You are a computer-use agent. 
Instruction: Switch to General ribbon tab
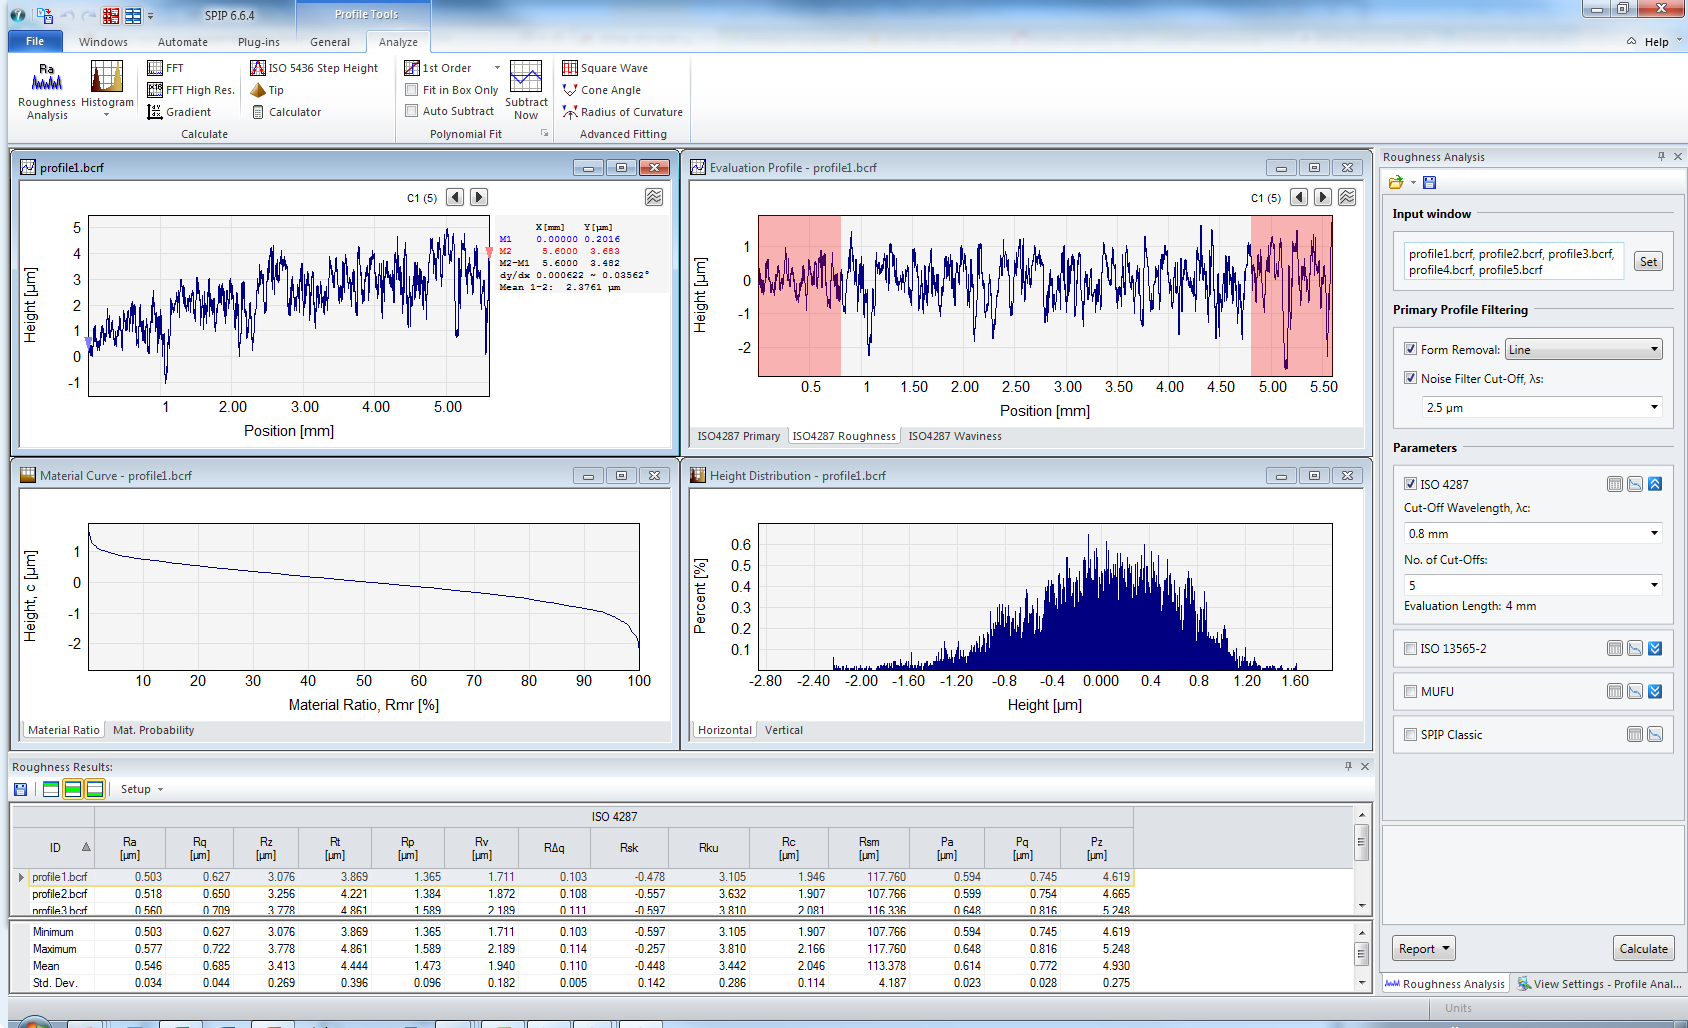330,42
